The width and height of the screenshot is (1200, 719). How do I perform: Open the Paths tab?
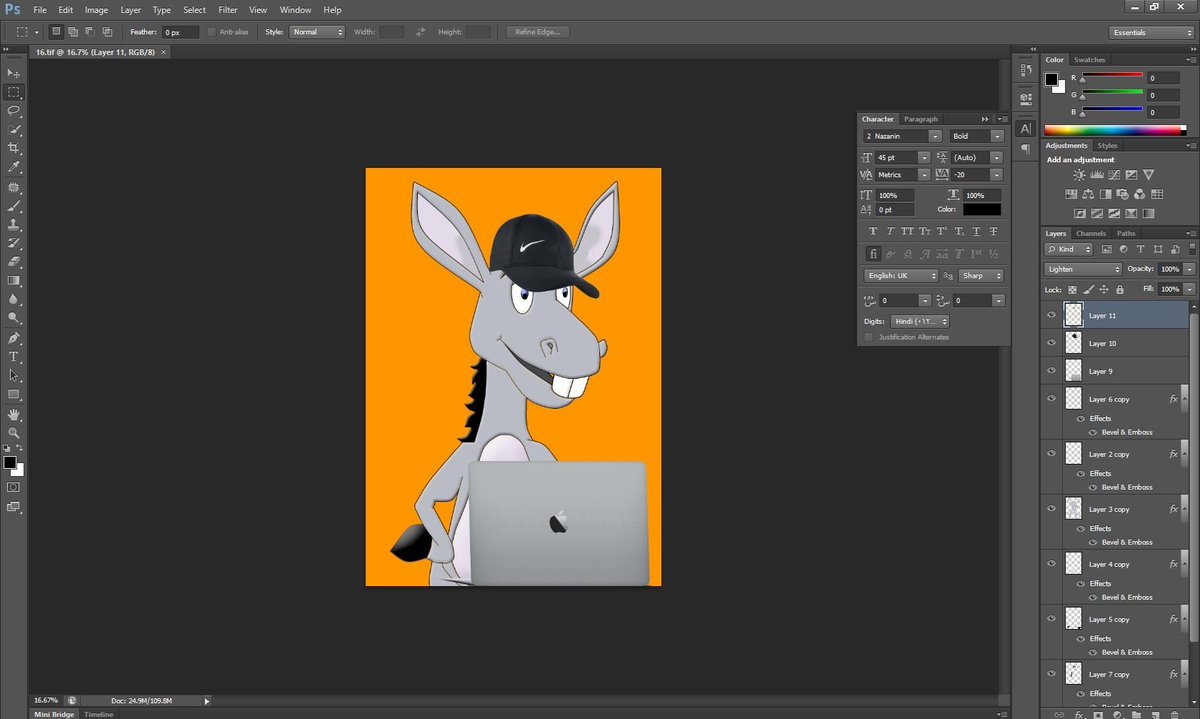click(x=1127, y=234)
